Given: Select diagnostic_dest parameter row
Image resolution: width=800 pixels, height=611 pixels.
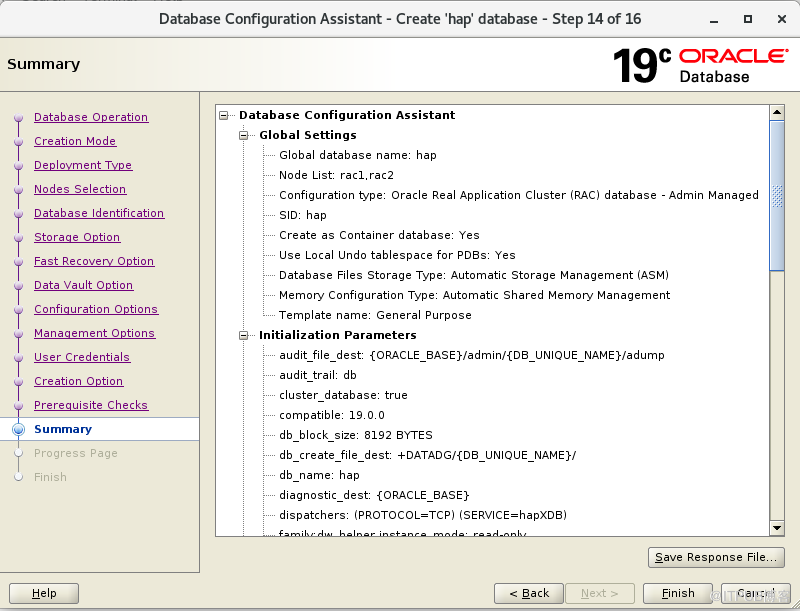Looking at the screenshot, I should [x=374, y=495].
